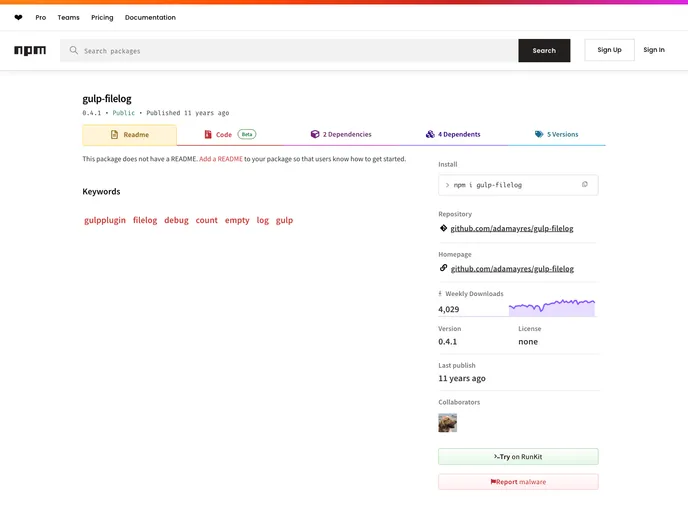Click the Dependents boxes icon

[430, 134]
